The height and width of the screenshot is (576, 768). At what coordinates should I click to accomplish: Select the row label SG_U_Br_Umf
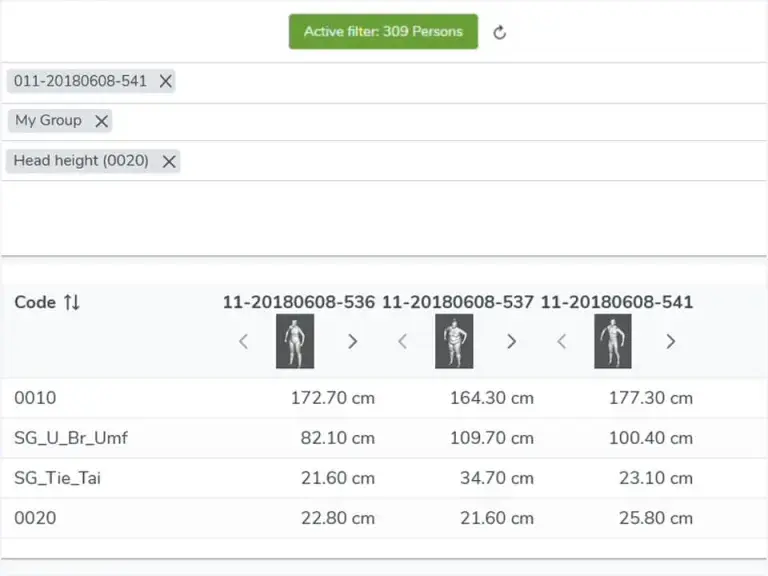71,438
